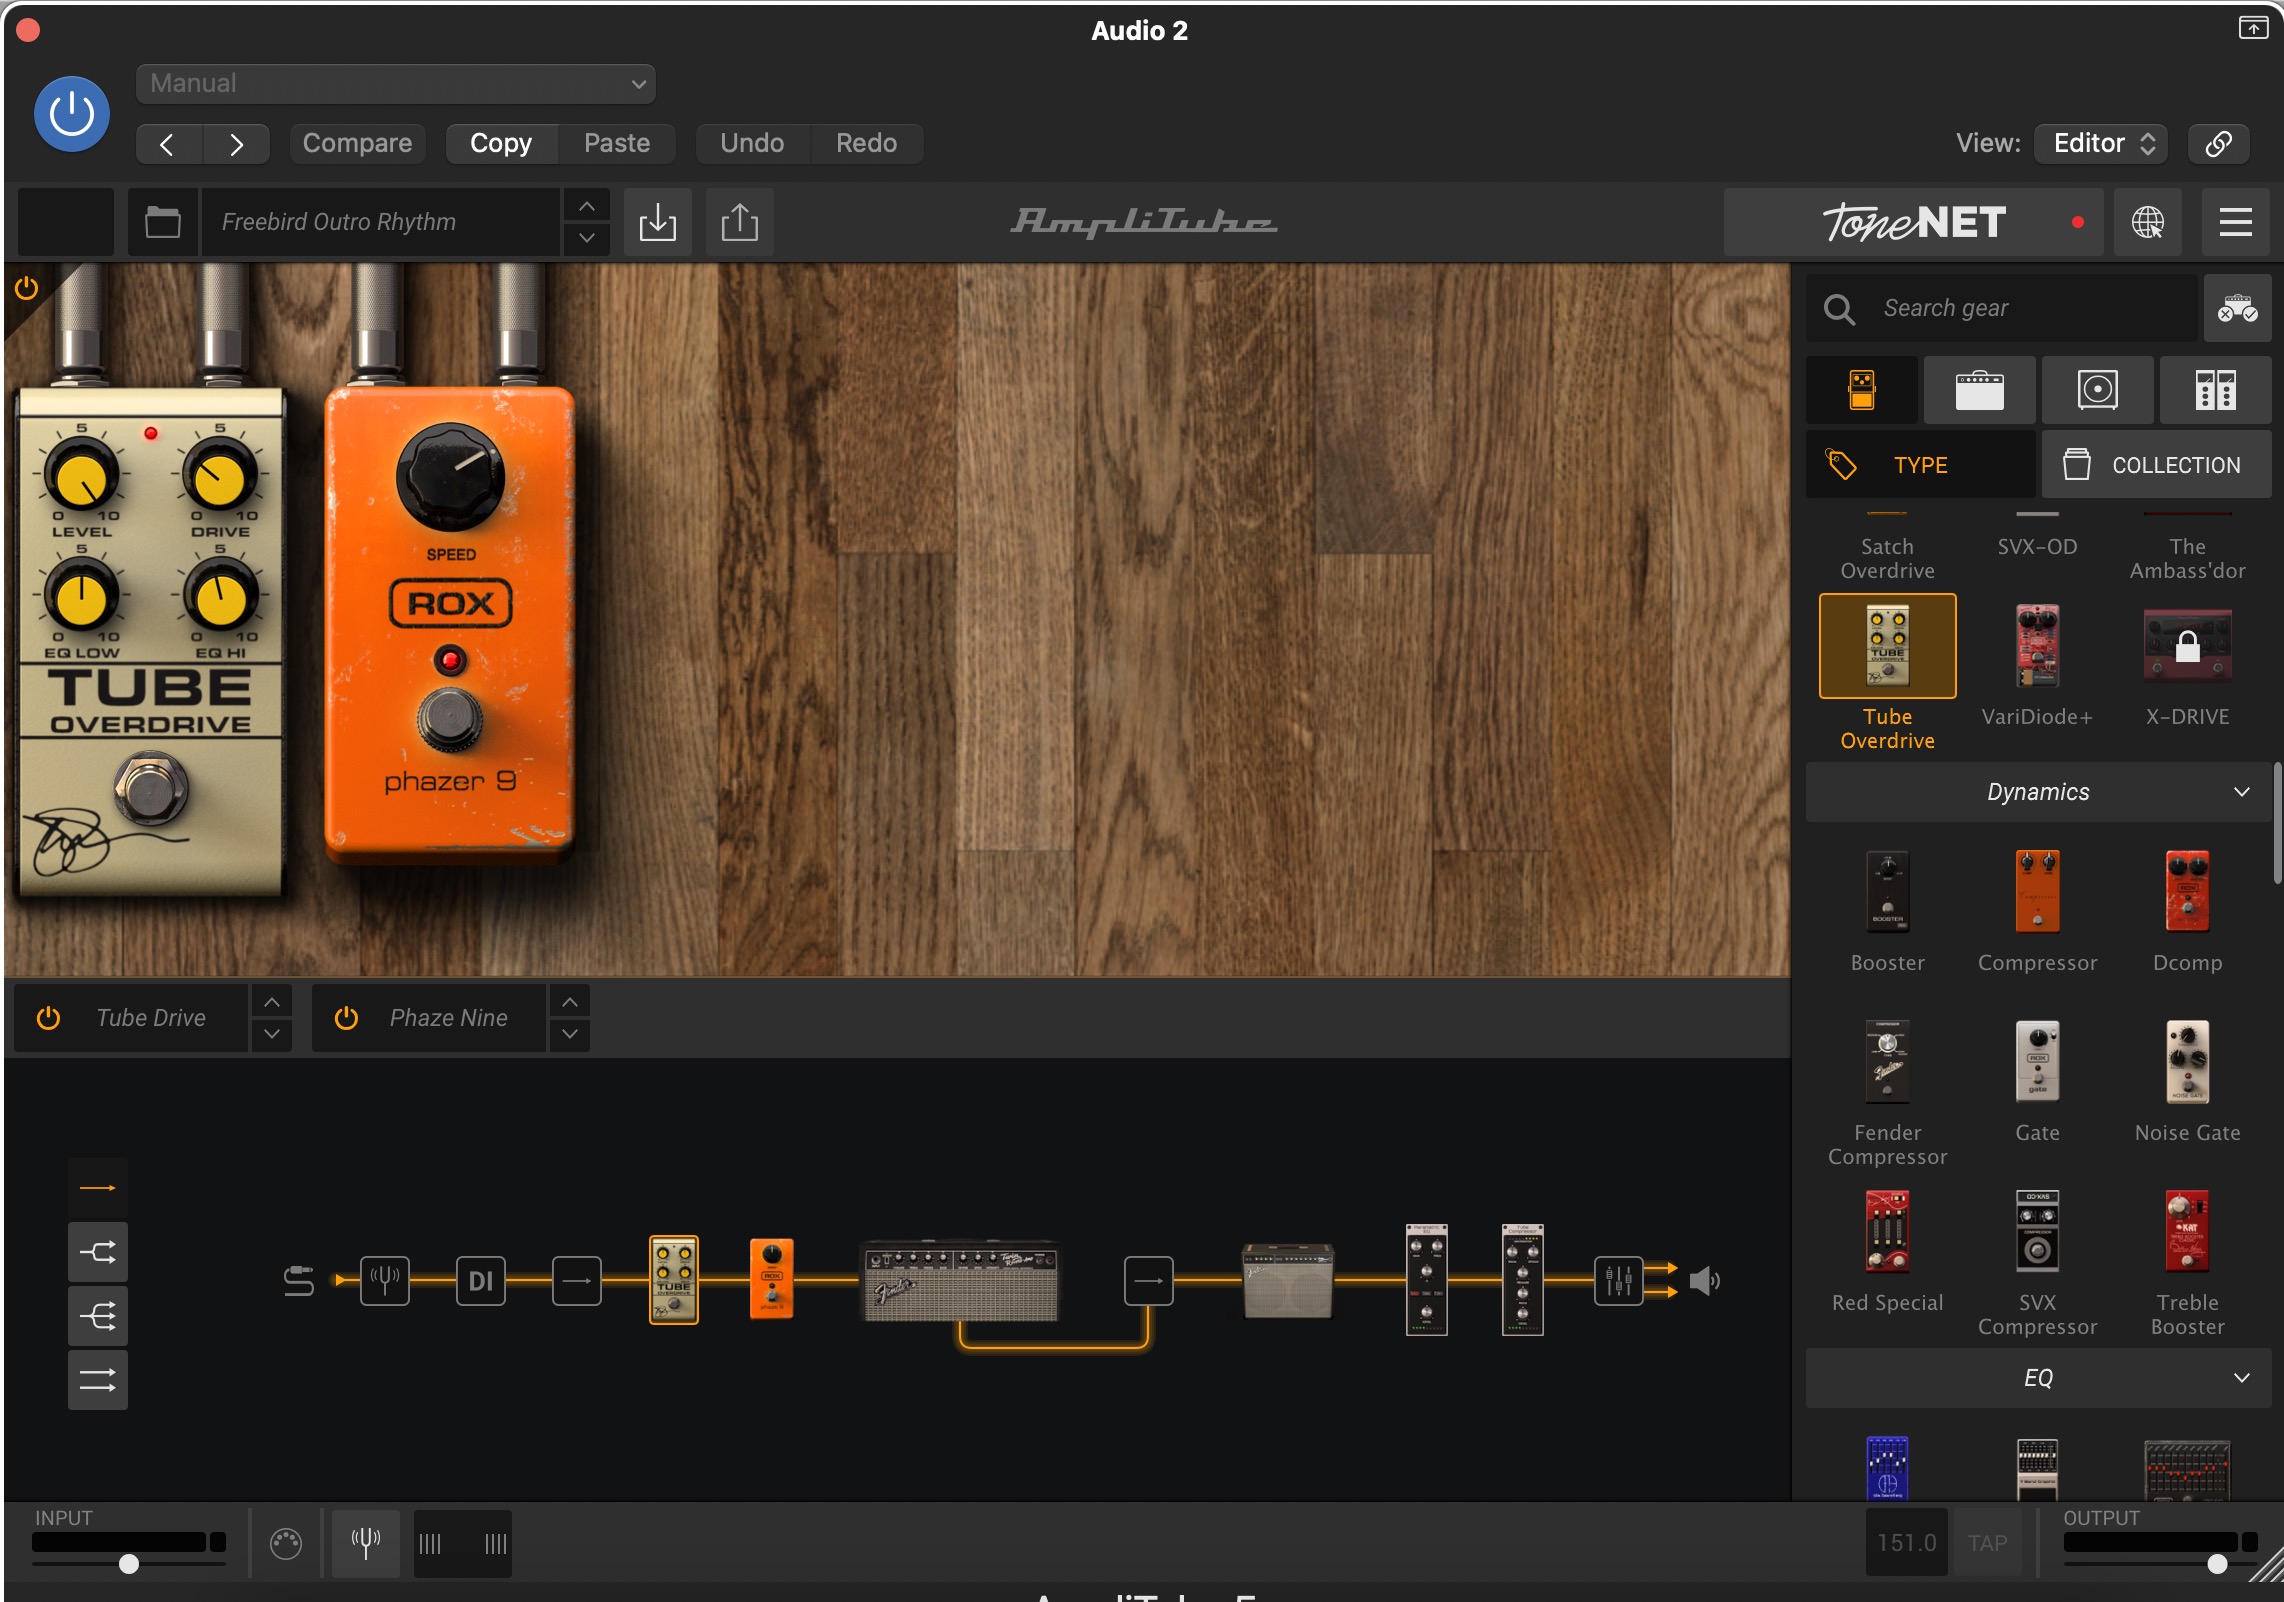
Task: Select the Booster pedal
Action: click(x=1888, y=892)
